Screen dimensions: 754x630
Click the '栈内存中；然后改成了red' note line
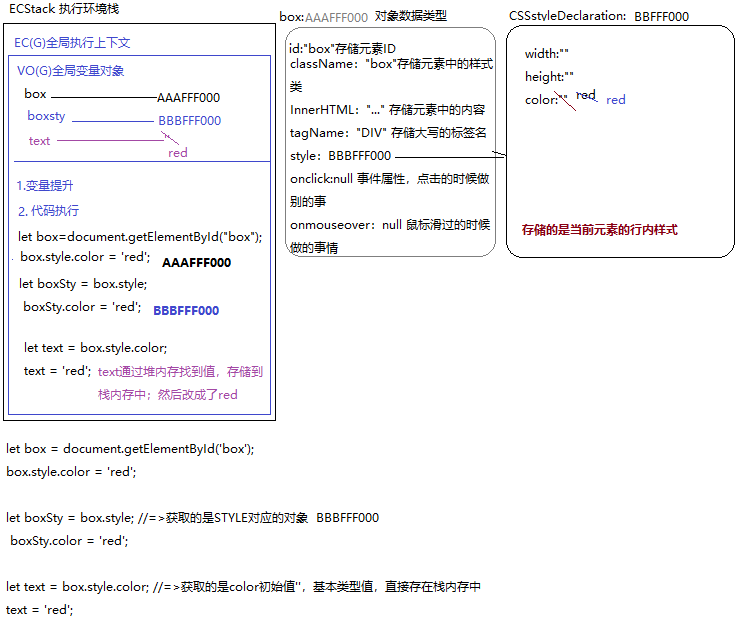point(168,395)
